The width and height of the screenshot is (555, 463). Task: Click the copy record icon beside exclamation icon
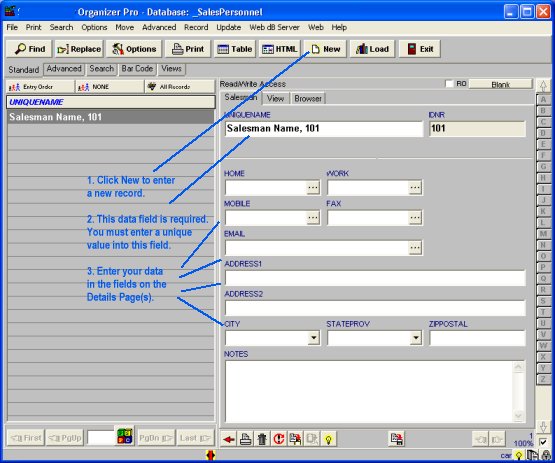pyautogui.click(x=296, y=439)
